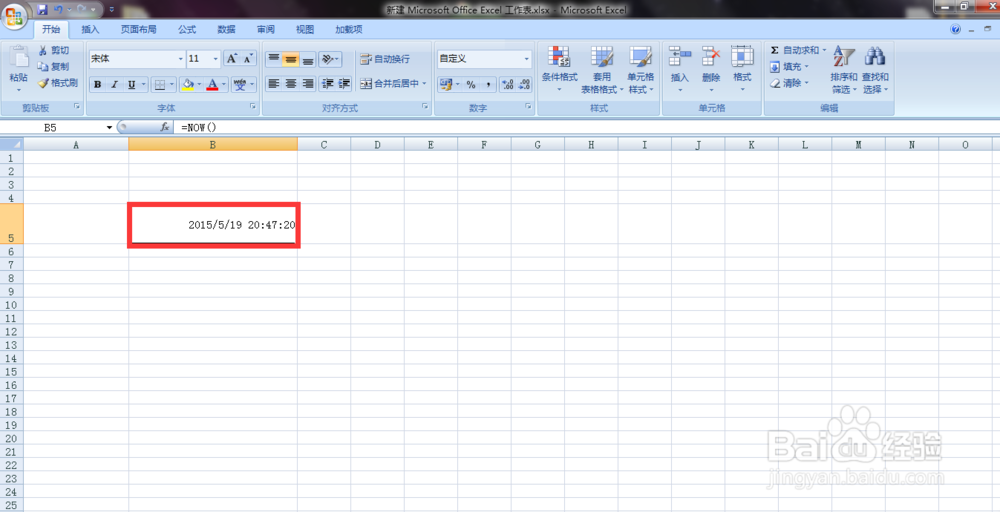
Task: Set bottom vertical alignment
Action: [308, 59]
